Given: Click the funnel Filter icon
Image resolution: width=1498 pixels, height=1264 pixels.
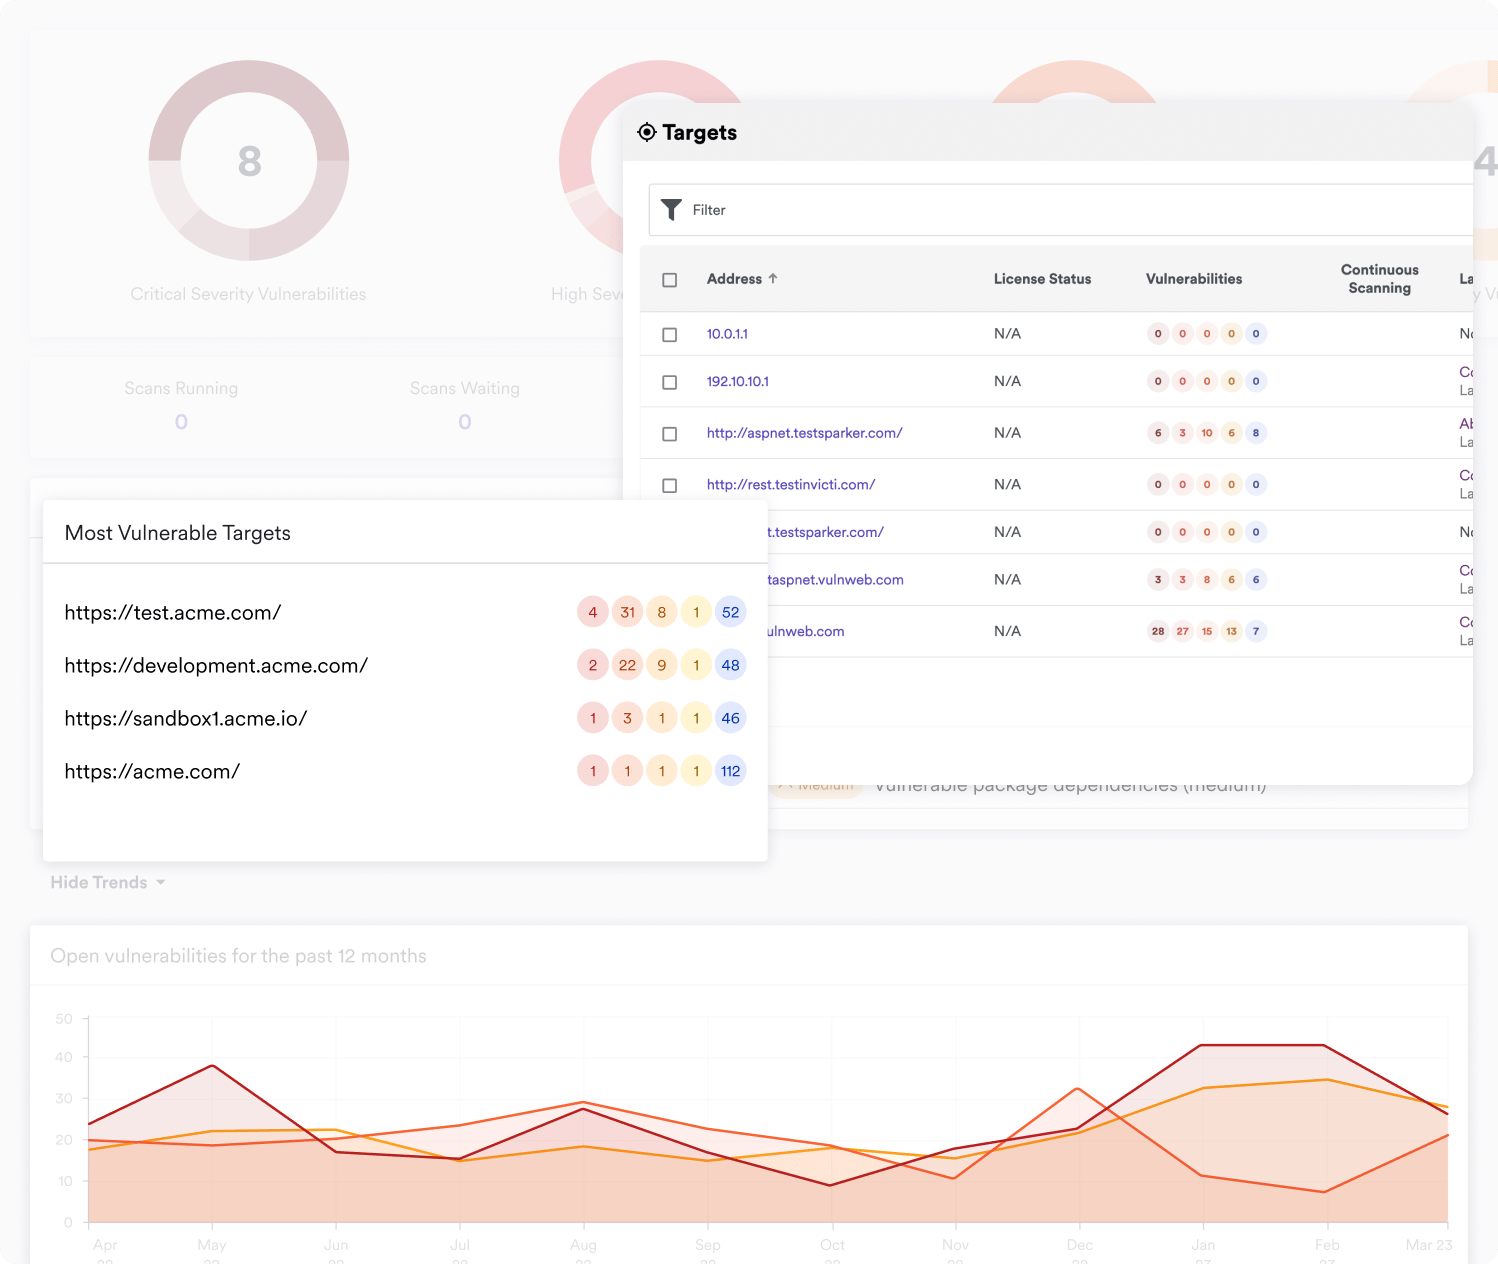Looking at the screenshot, I should point(671,209).
